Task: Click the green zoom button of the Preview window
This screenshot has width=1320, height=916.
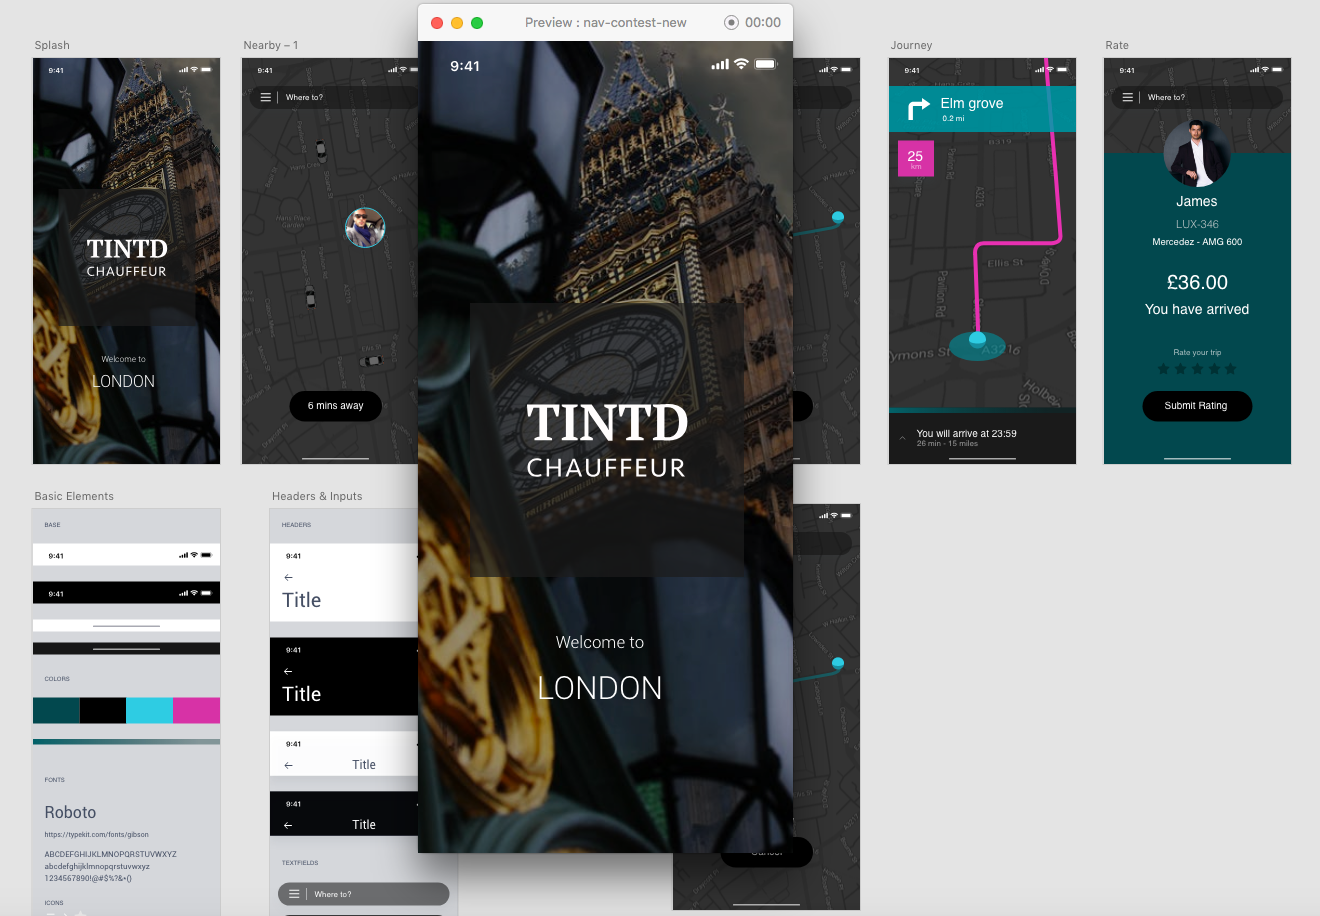Action: [477, 22]
